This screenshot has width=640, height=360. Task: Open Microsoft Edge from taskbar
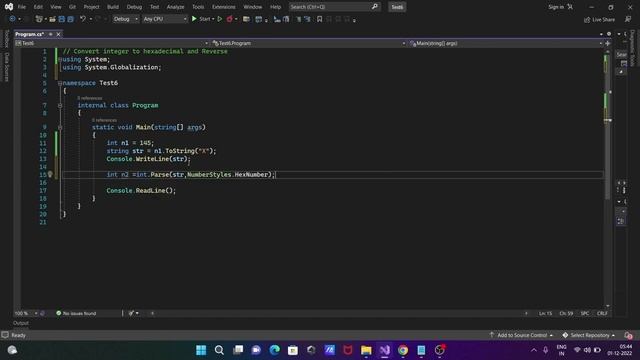tap(275, 350)
